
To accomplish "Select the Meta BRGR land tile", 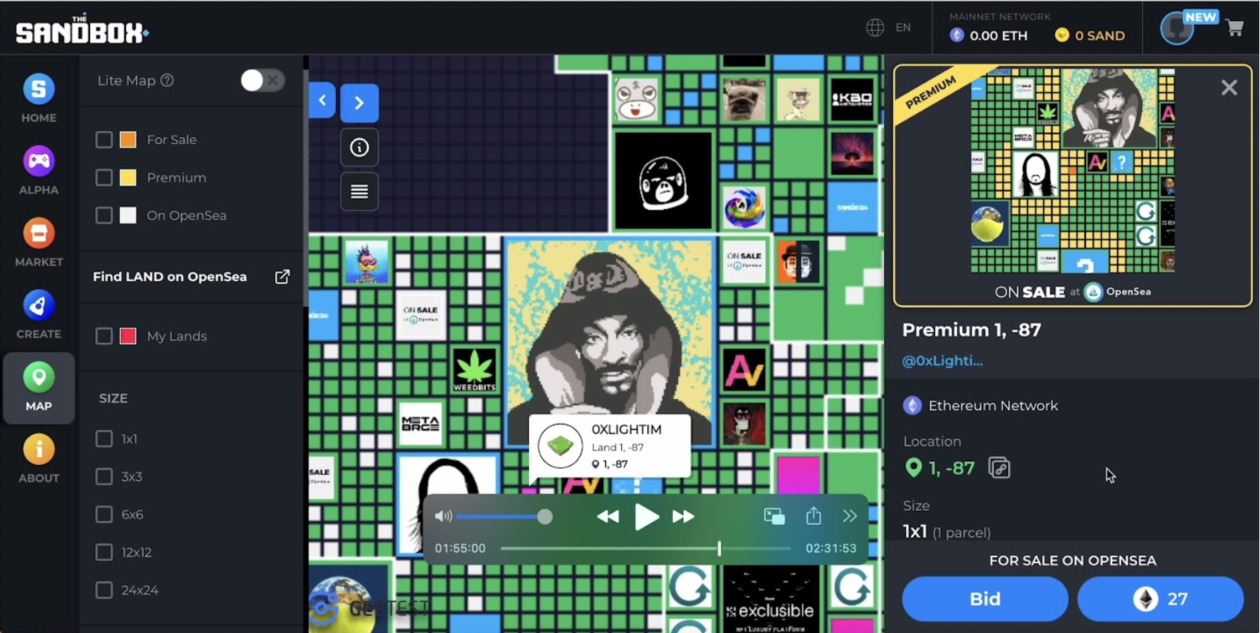I will (420, 423).
